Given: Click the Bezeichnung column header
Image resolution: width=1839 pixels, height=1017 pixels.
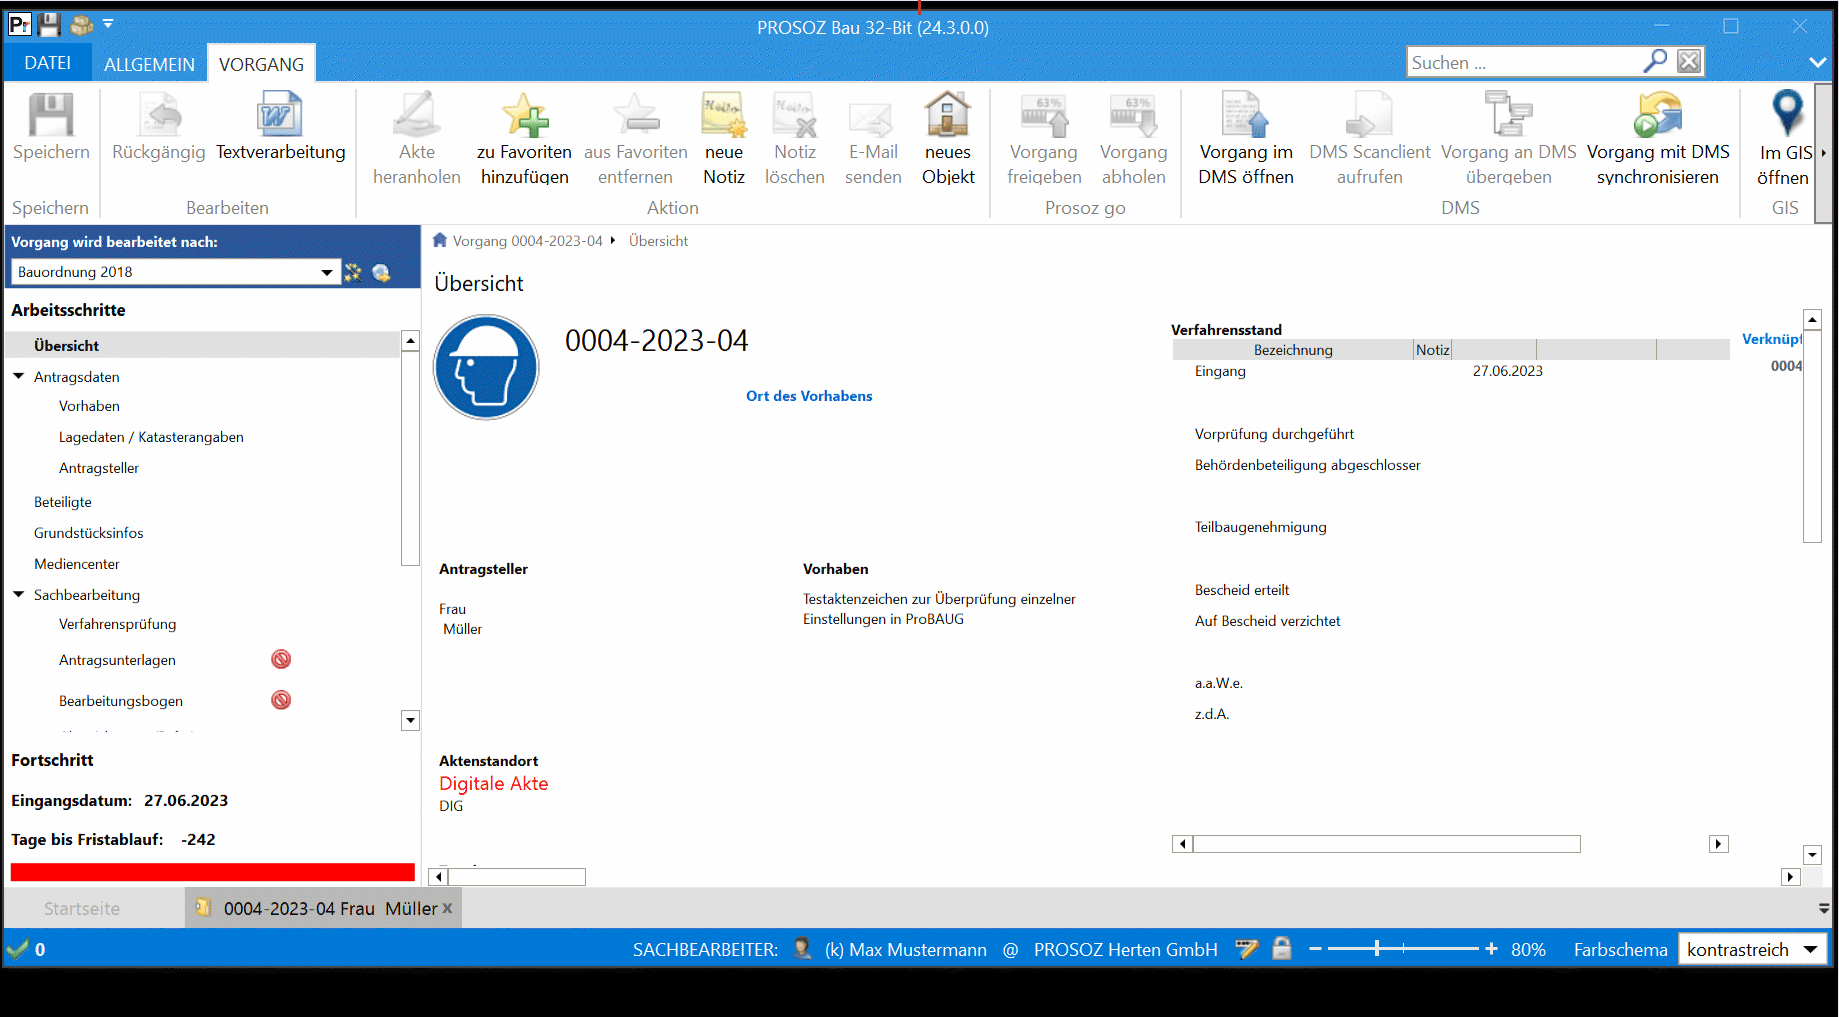Looking at the screenshot, I should [x=1293, y=350].
